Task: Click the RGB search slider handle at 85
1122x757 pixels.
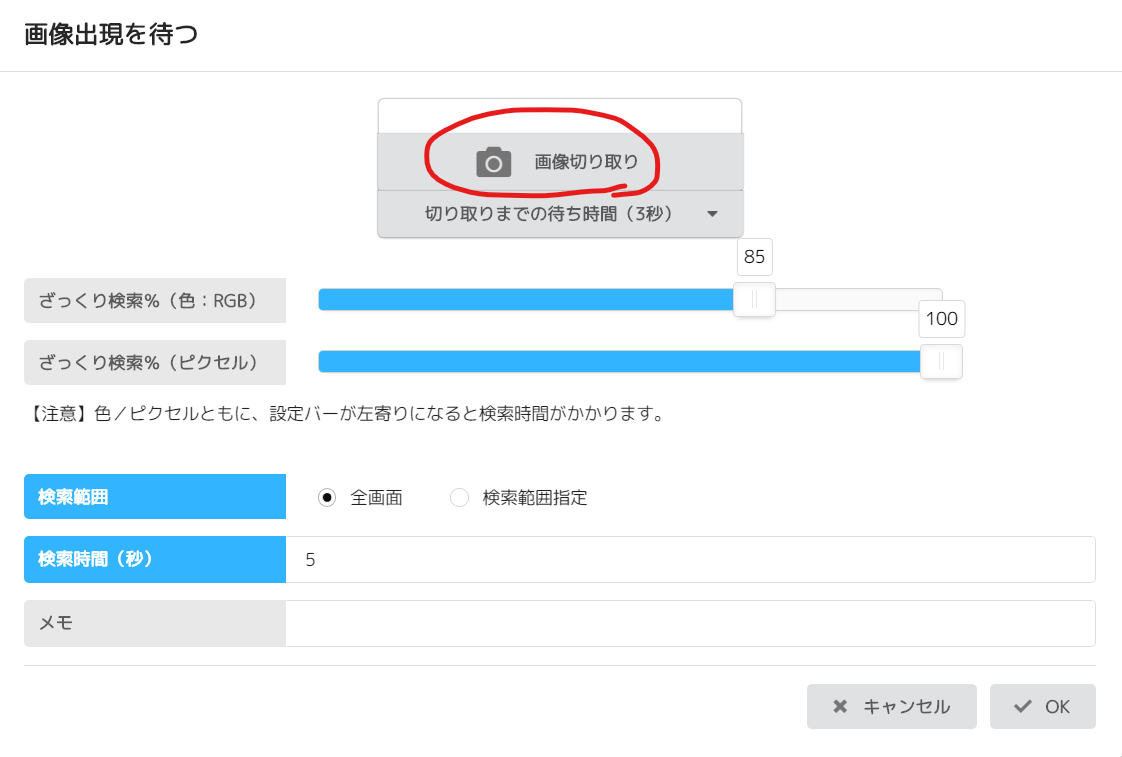Action: (754, 300)
